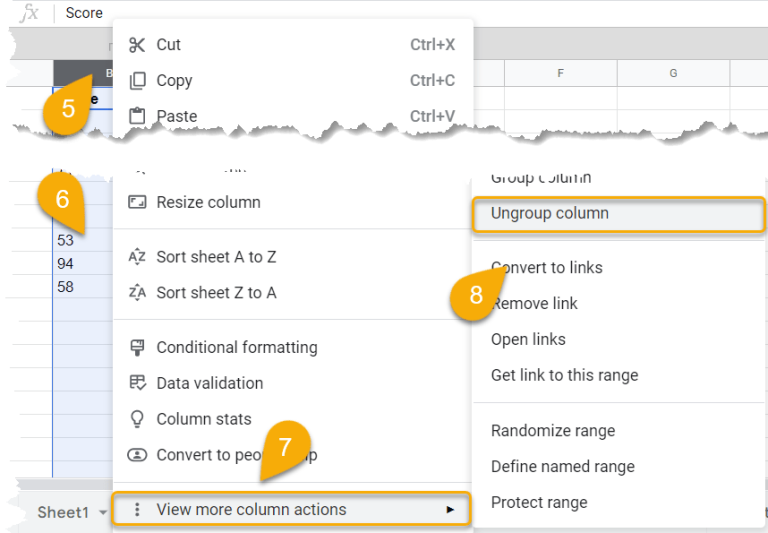
Task: Click the Column stats lightbulb icon
Action: pos(137,419)
